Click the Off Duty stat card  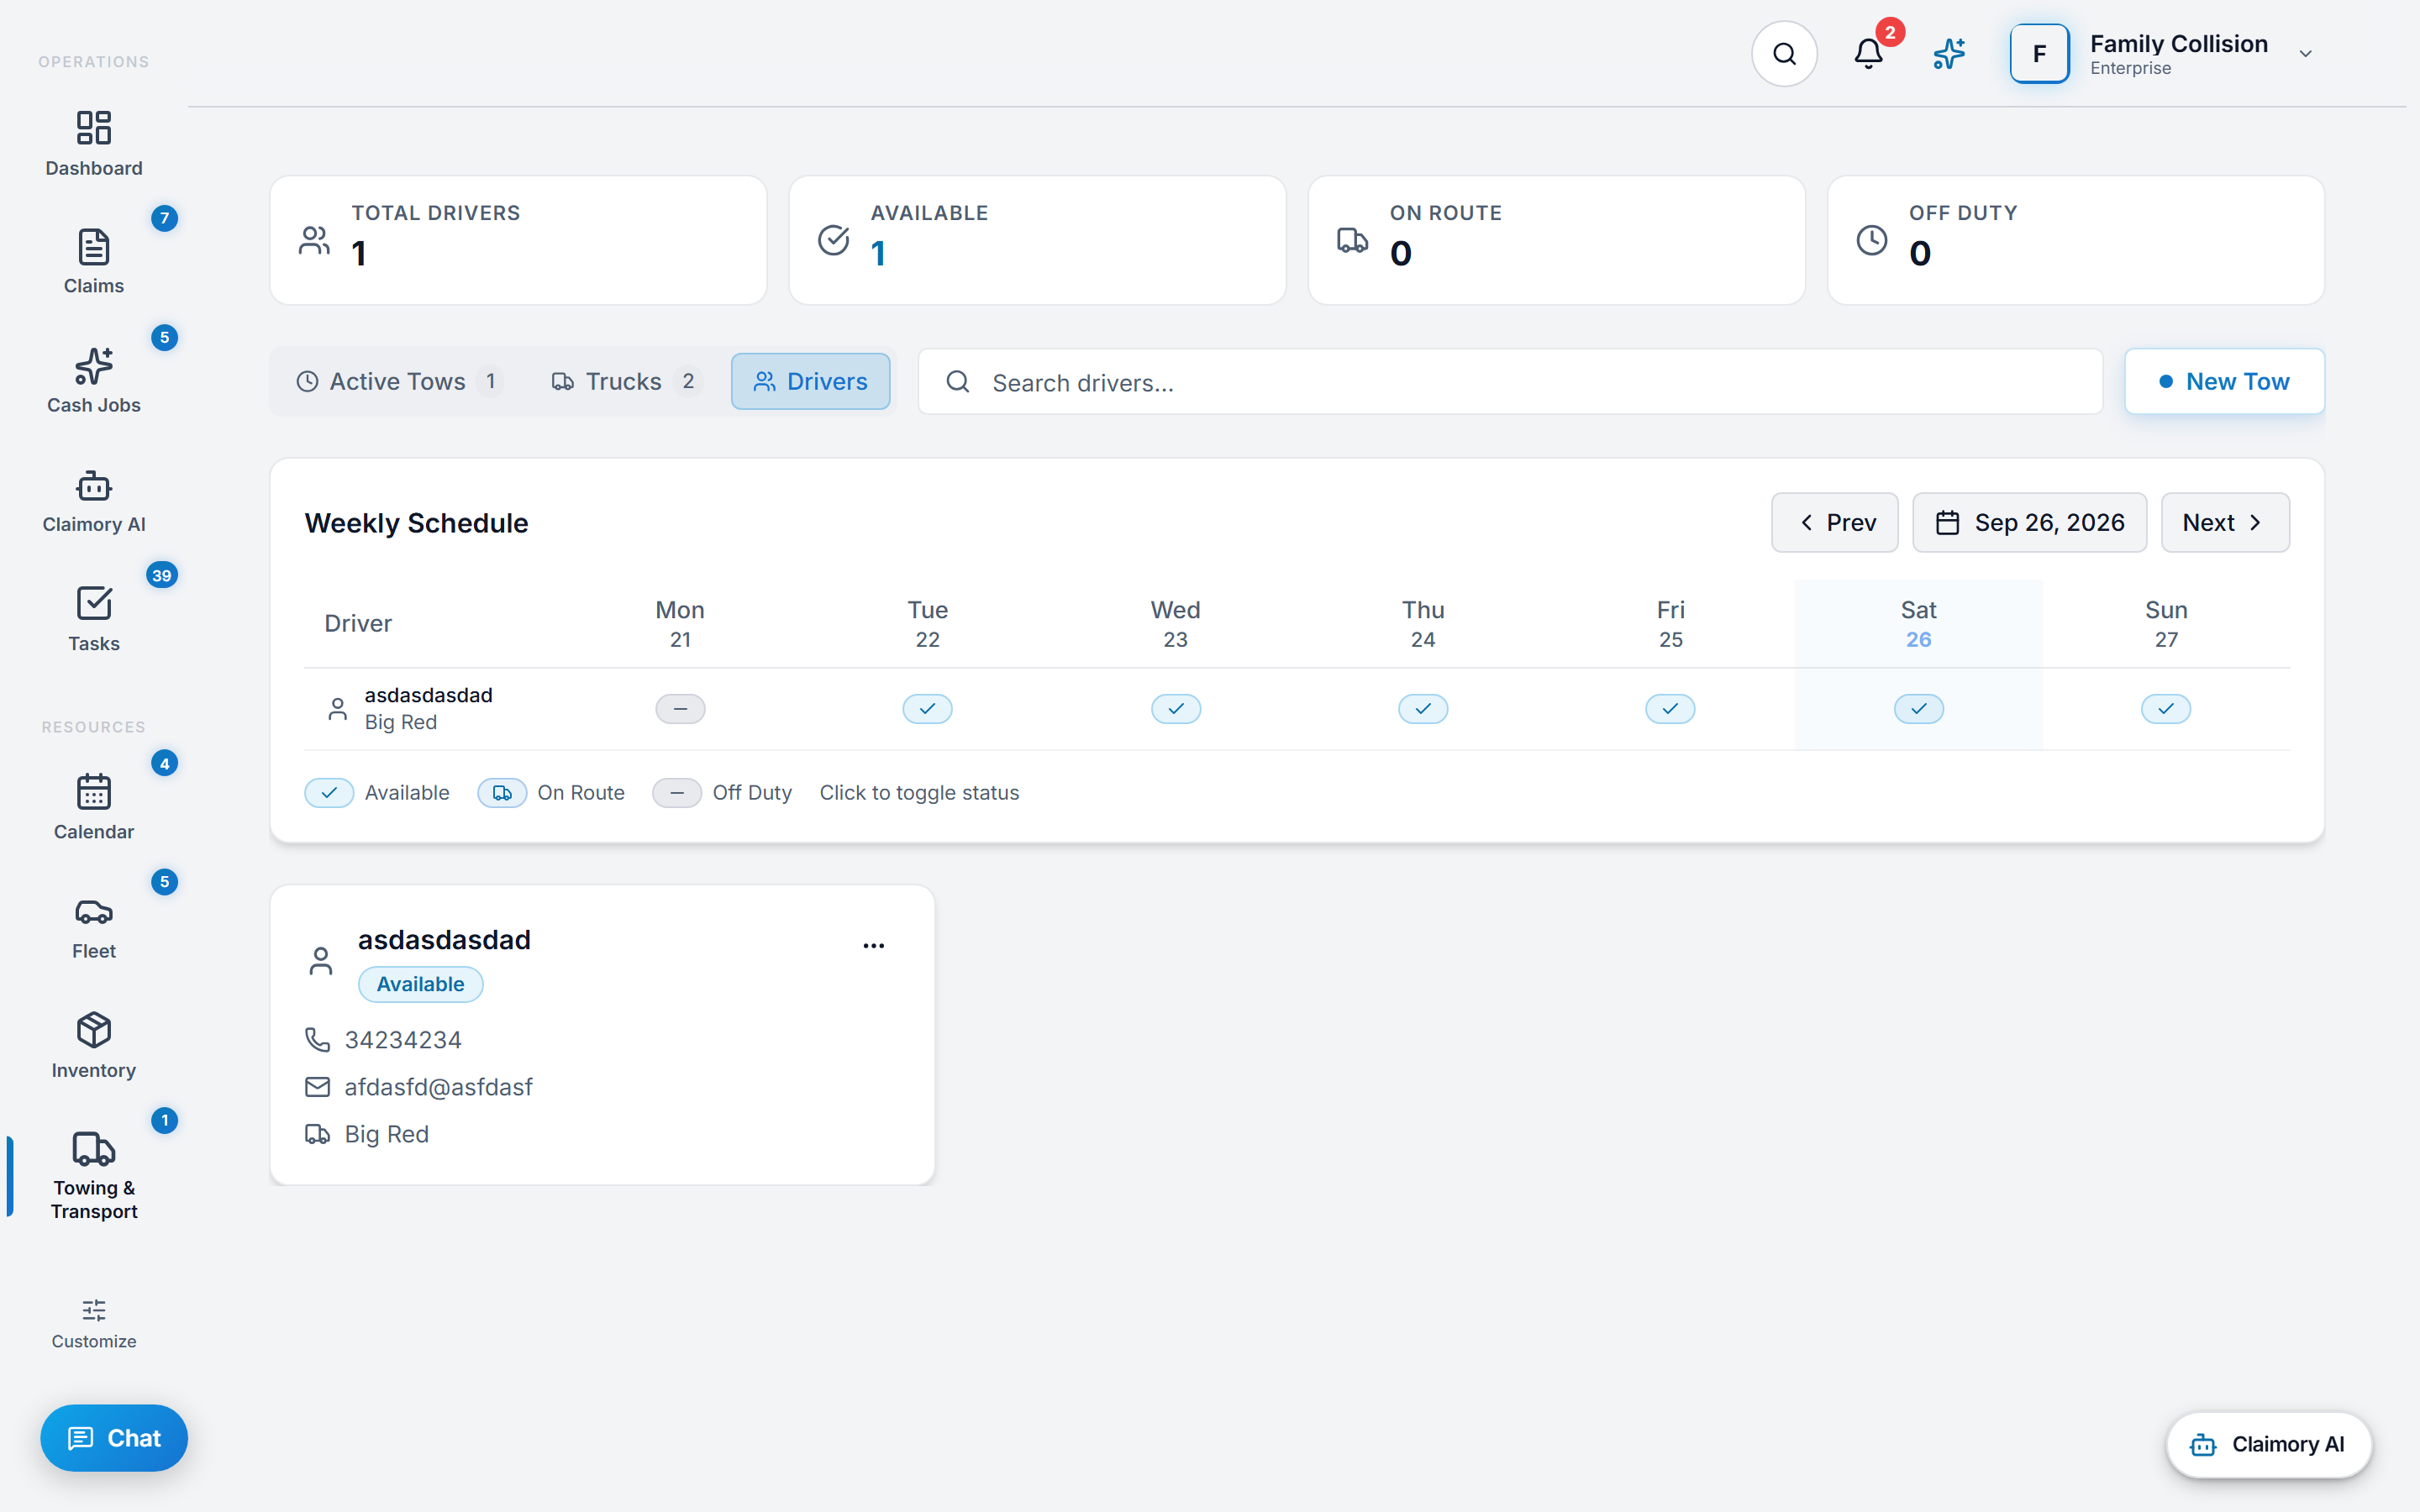coord(2075,240)
